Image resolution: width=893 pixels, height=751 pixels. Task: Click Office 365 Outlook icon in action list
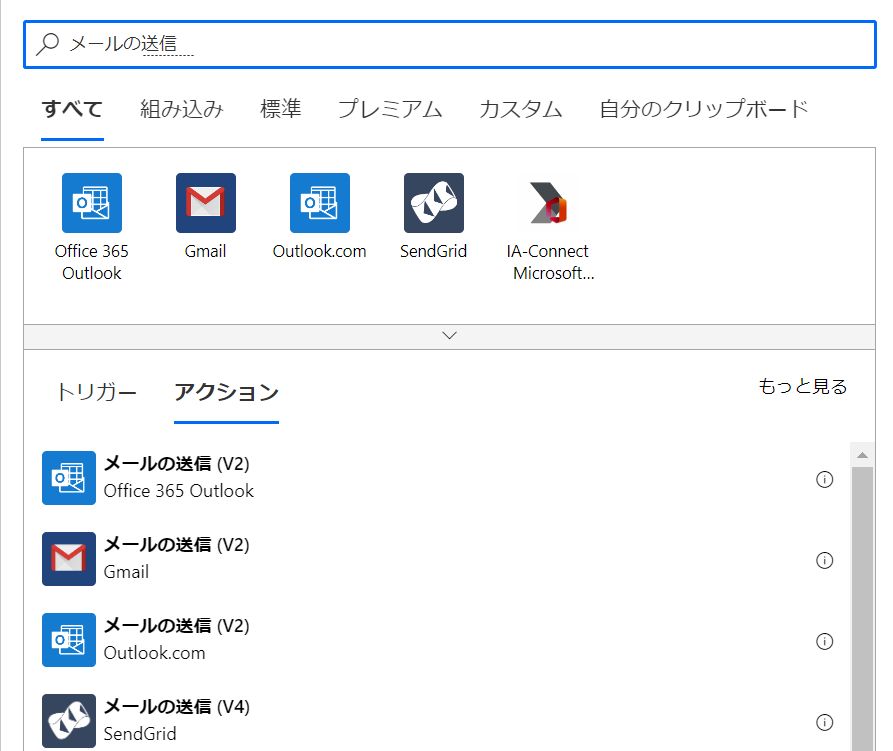coord(69,478)
